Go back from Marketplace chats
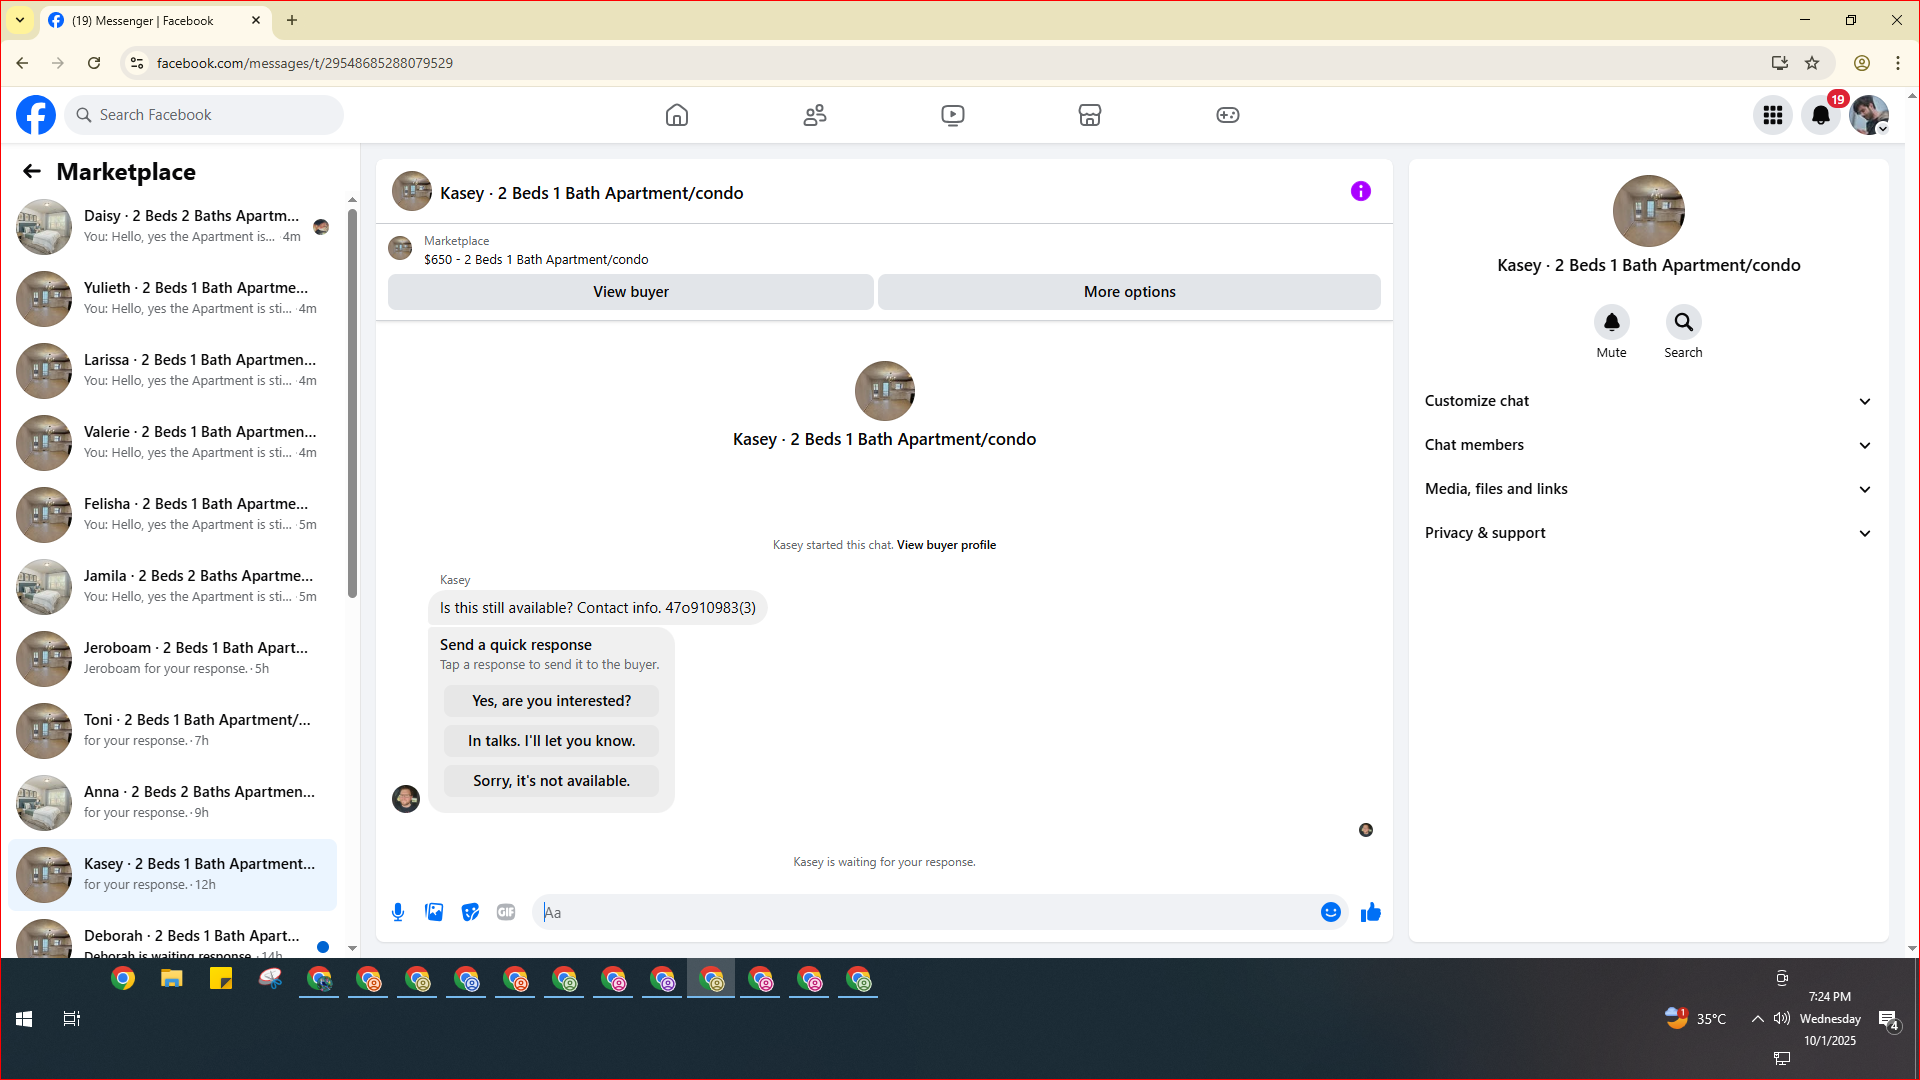Screen dimensions: 1920x1080 (x=32, y=172)
